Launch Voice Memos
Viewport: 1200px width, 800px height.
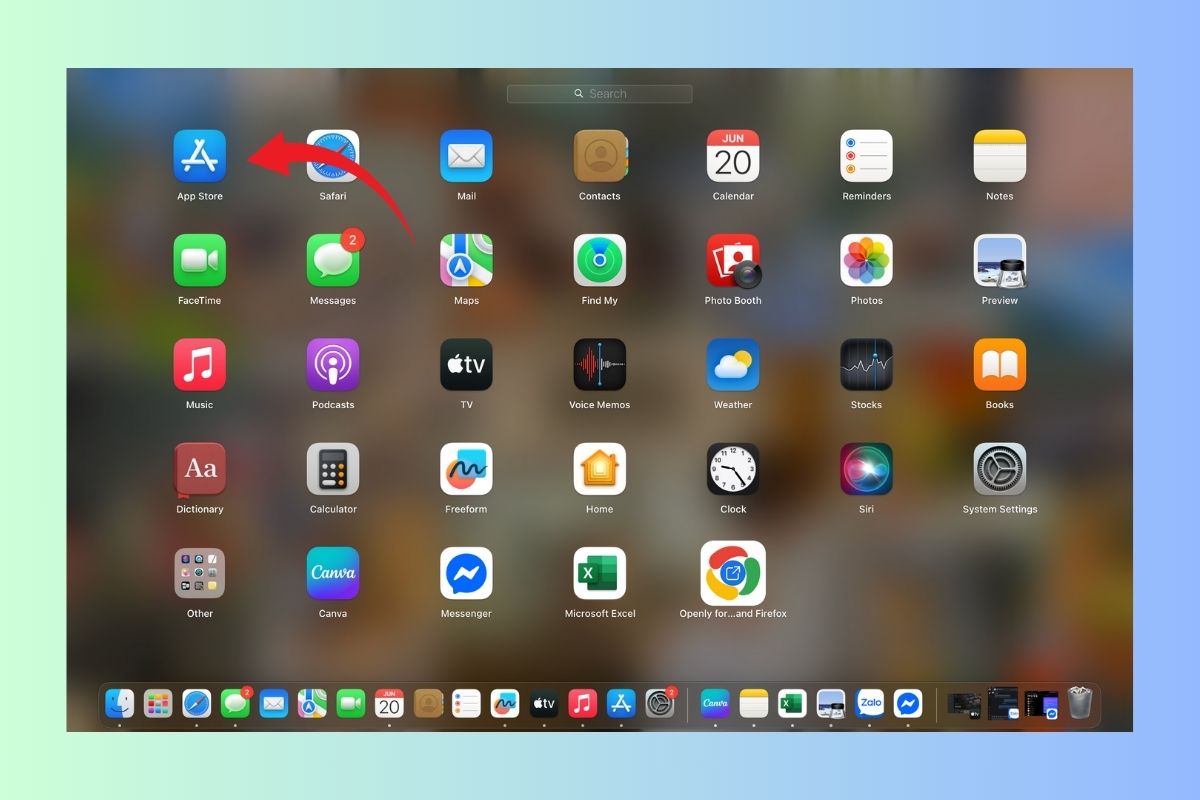[600, 364]
